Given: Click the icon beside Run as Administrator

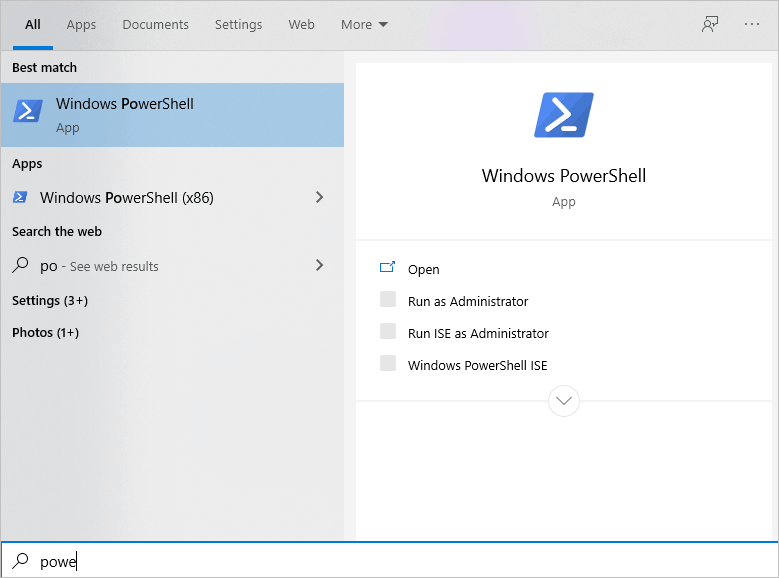Looking at the screenshot, I should click(388, 299).
